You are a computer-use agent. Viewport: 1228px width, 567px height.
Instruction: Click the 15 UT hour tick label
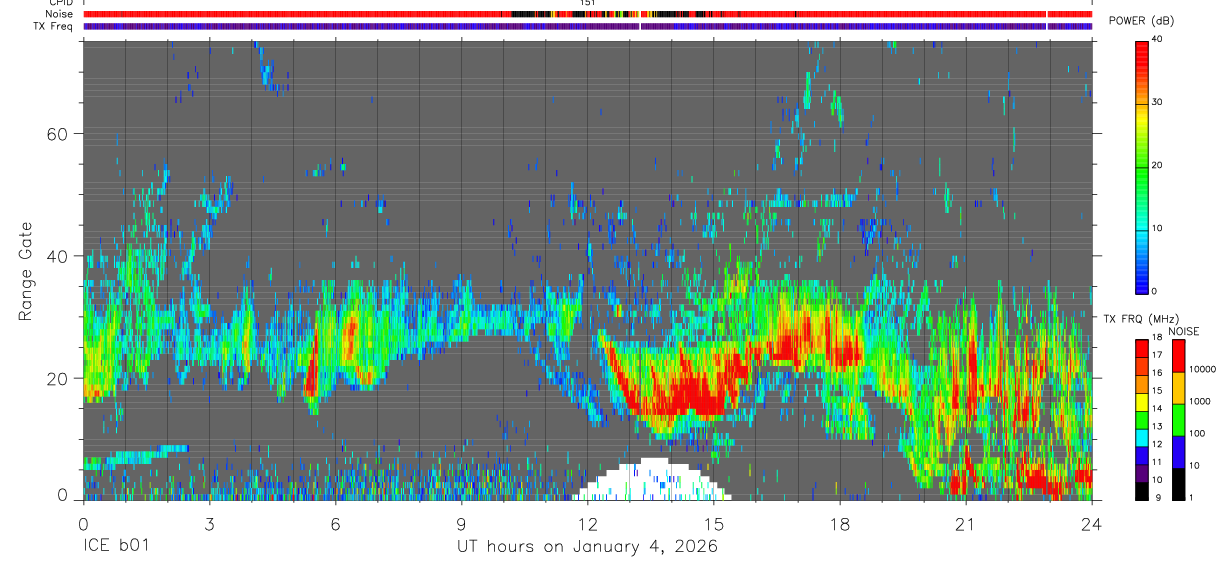point(714,523)
